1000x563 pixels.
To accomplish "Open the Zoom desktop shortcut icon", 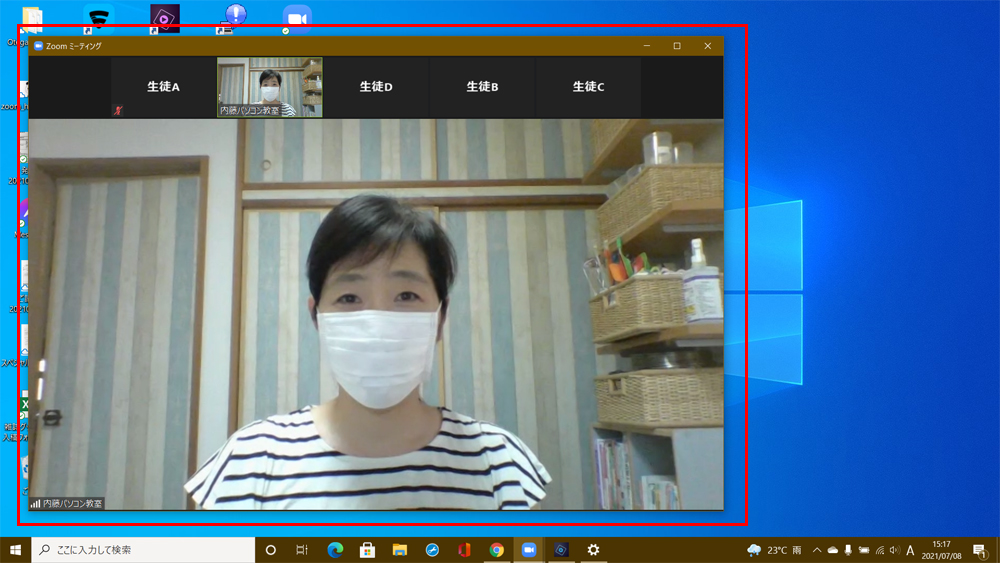I will click(297, 18).
